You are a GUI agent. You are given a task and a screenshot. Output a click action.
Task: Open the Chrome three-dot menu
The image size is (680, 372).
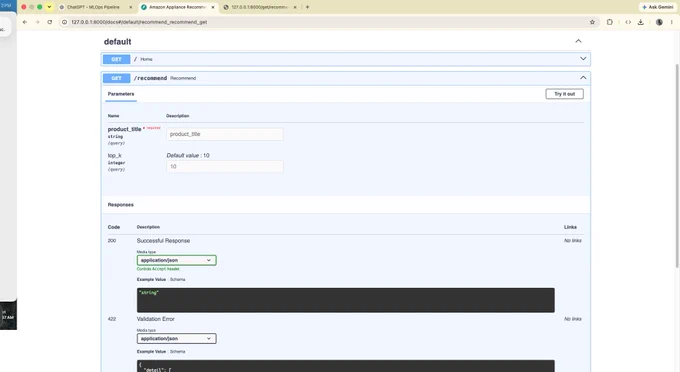click(x=672, y=22)
